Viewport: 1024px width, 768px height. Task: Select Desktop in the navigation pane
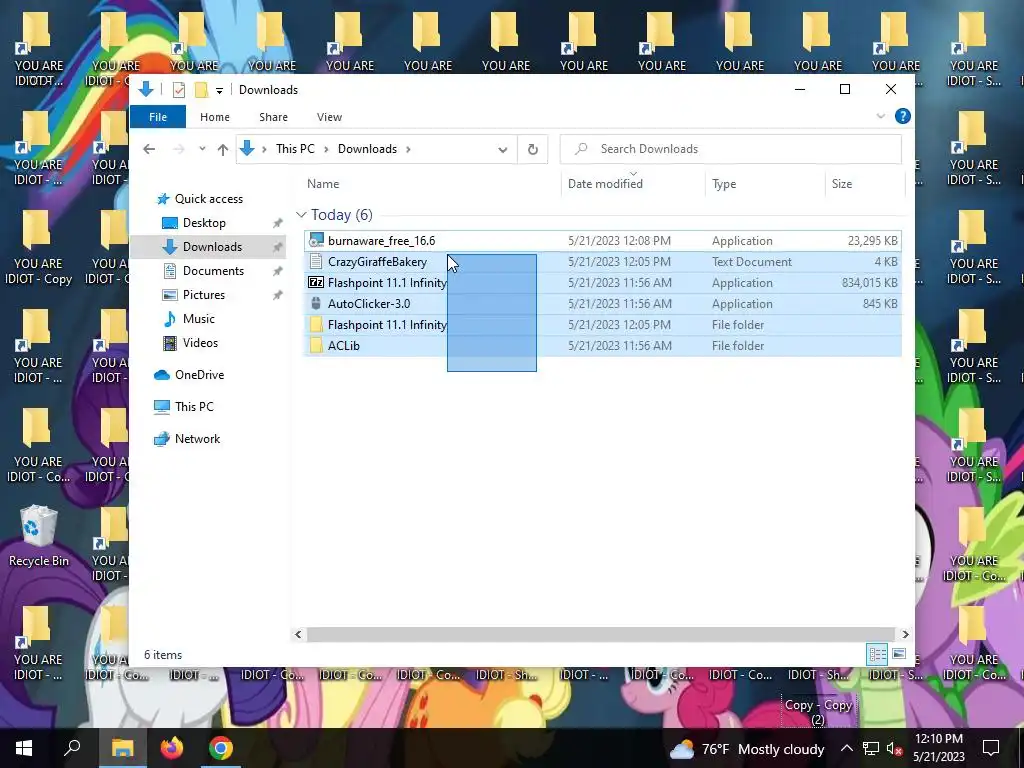(204, 223)
